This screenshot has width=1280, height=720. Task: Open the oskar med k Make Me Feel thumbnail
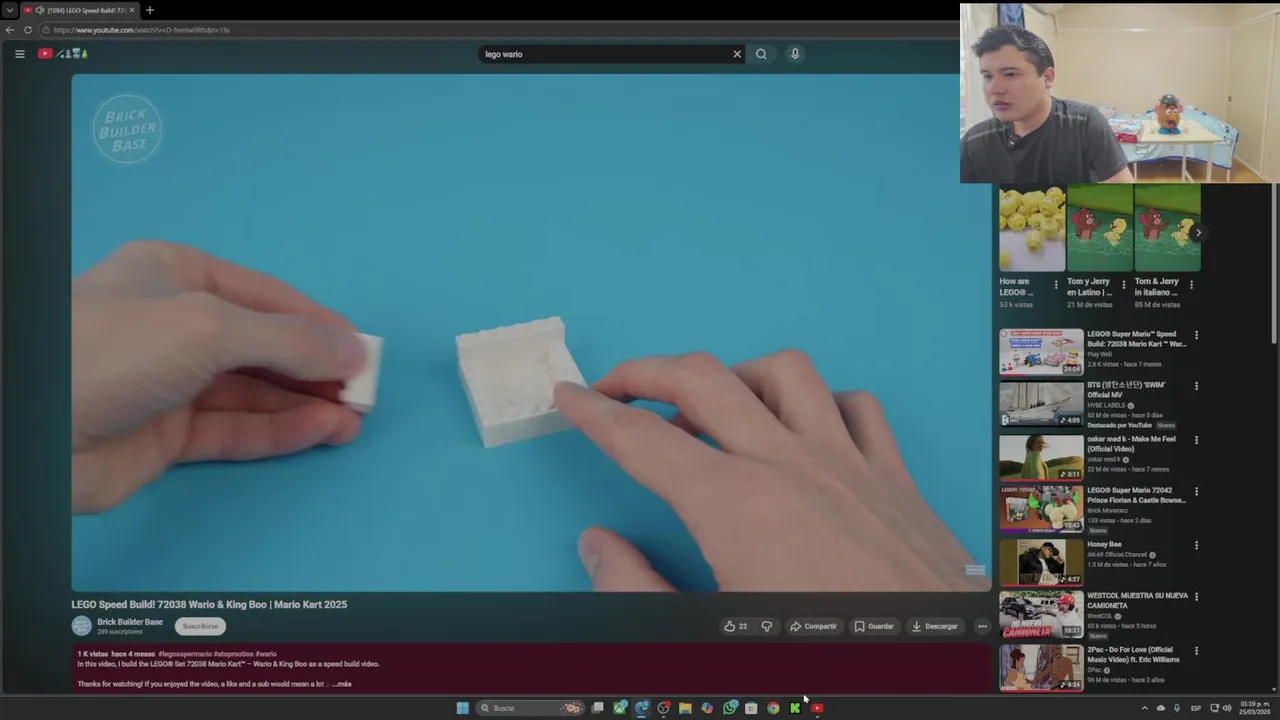1041,457
